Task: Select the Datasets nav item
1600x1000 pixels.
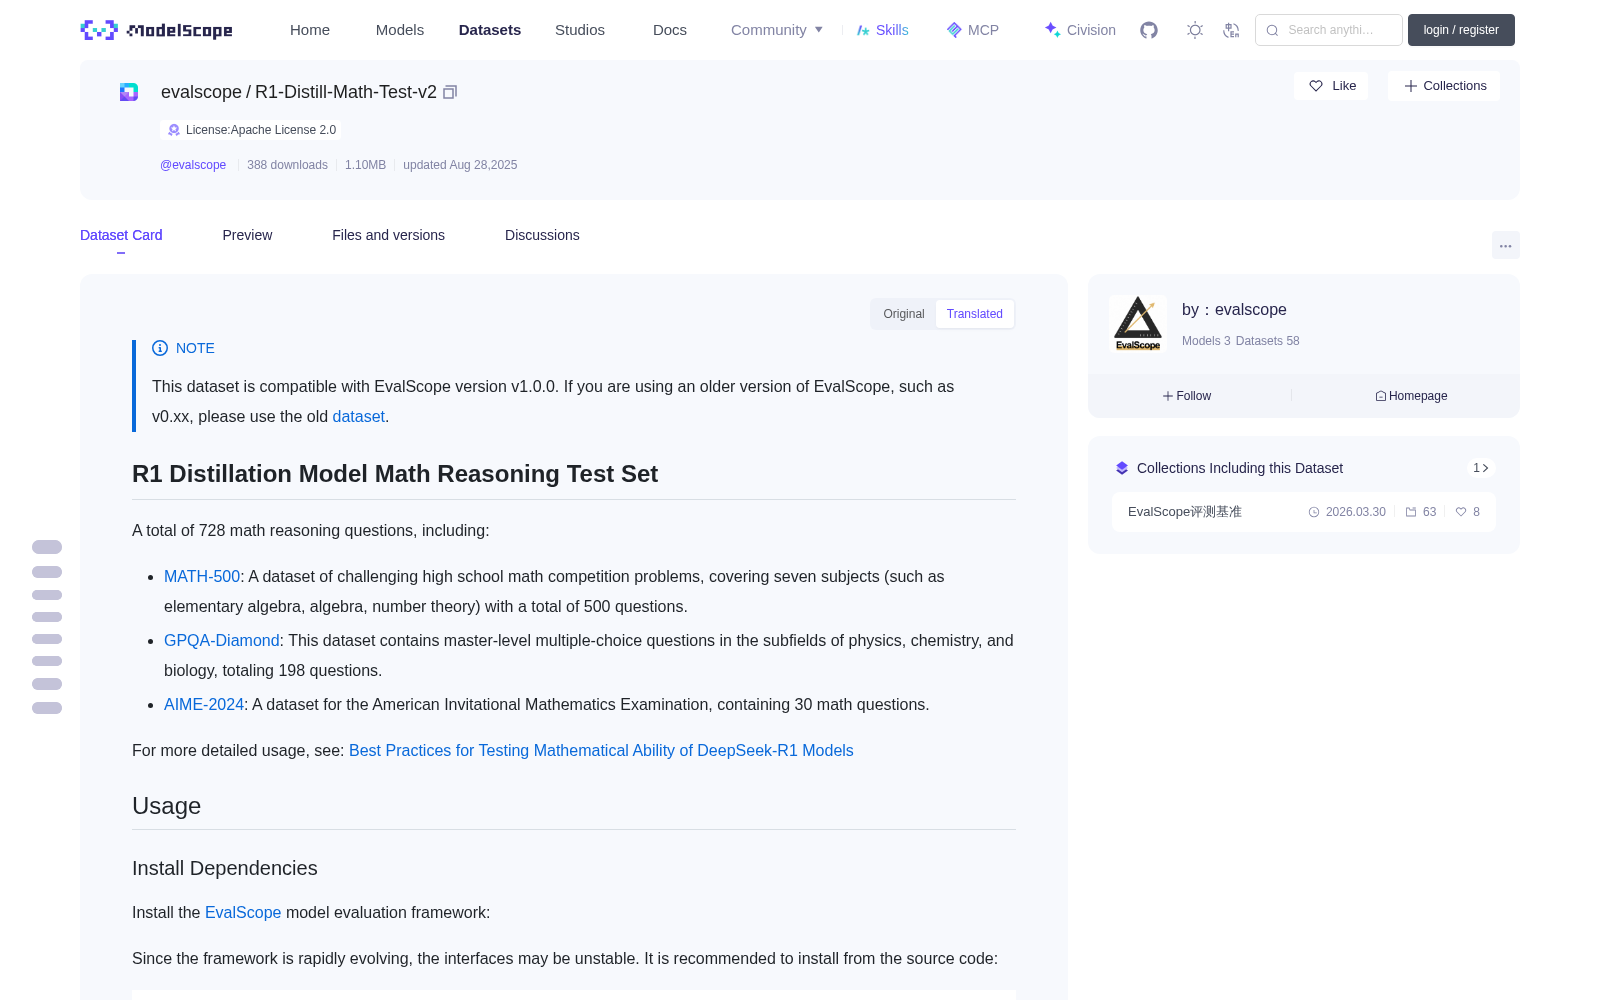Action: tap(490, 30)
